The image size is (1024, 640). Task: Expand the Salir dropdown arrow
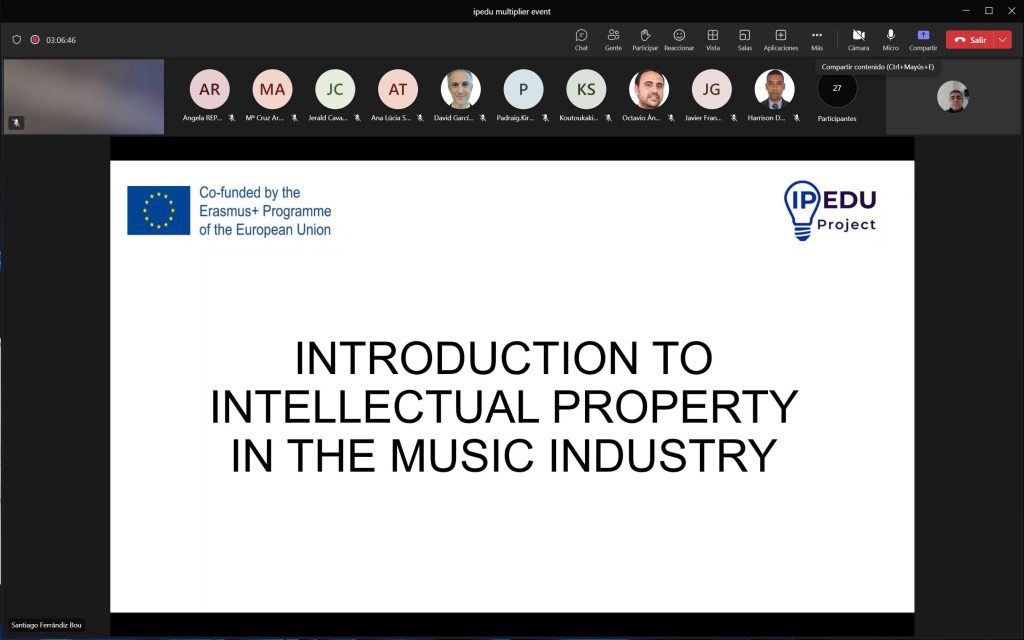pos(1003,40)
